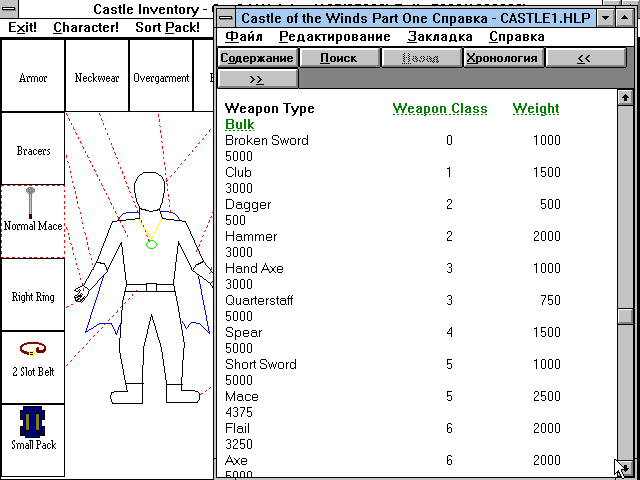Viewport: 640px width, 480px height.
Task: Click the Quarterstaff weapon entry
Action: click(259, 300)
